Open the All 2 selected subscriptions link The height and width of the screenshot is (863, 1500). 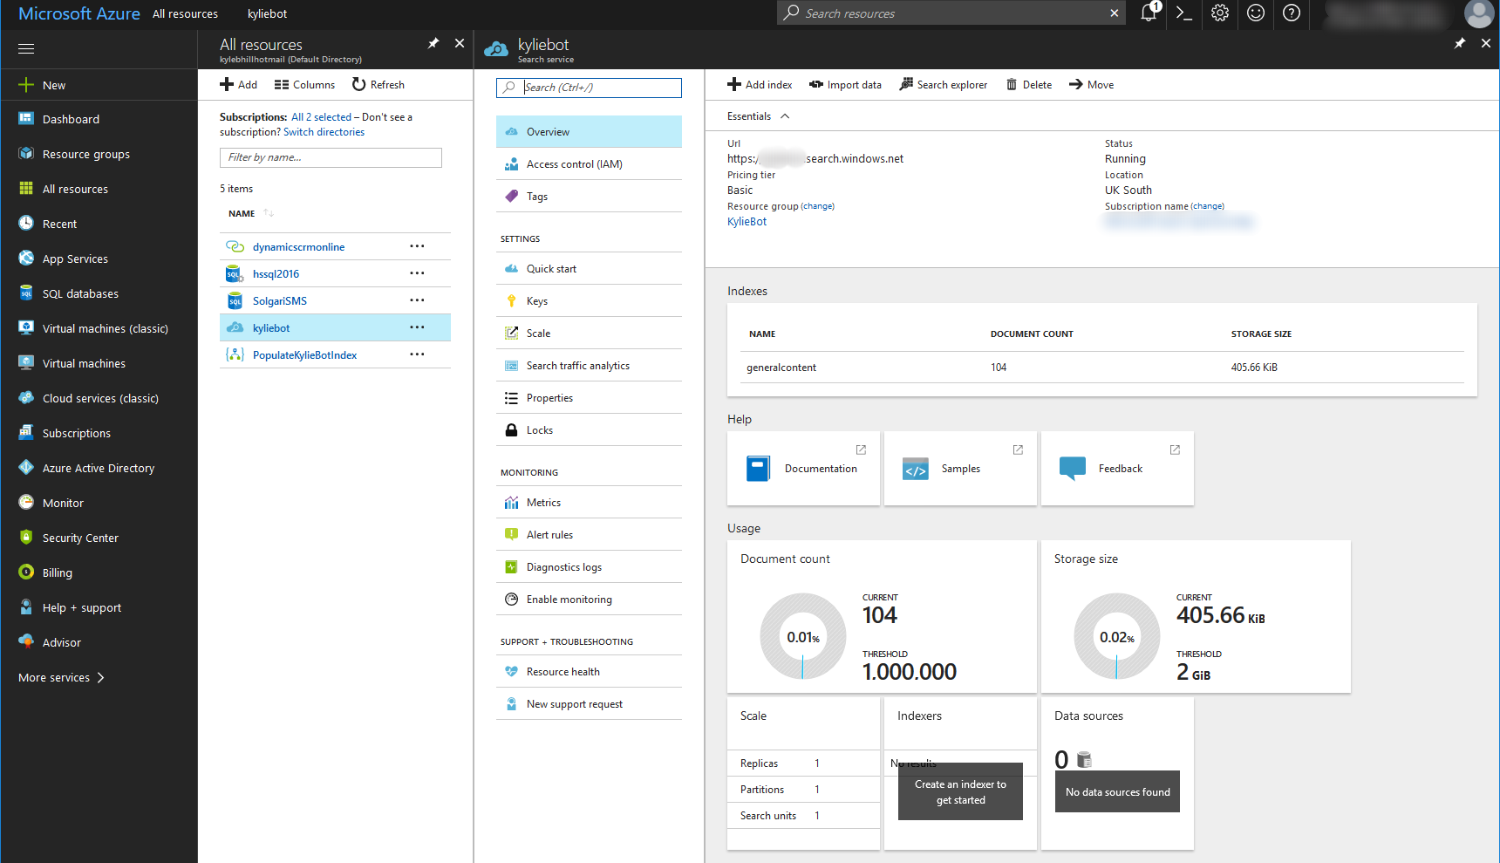pyautogui.click(x=321, y=117)
